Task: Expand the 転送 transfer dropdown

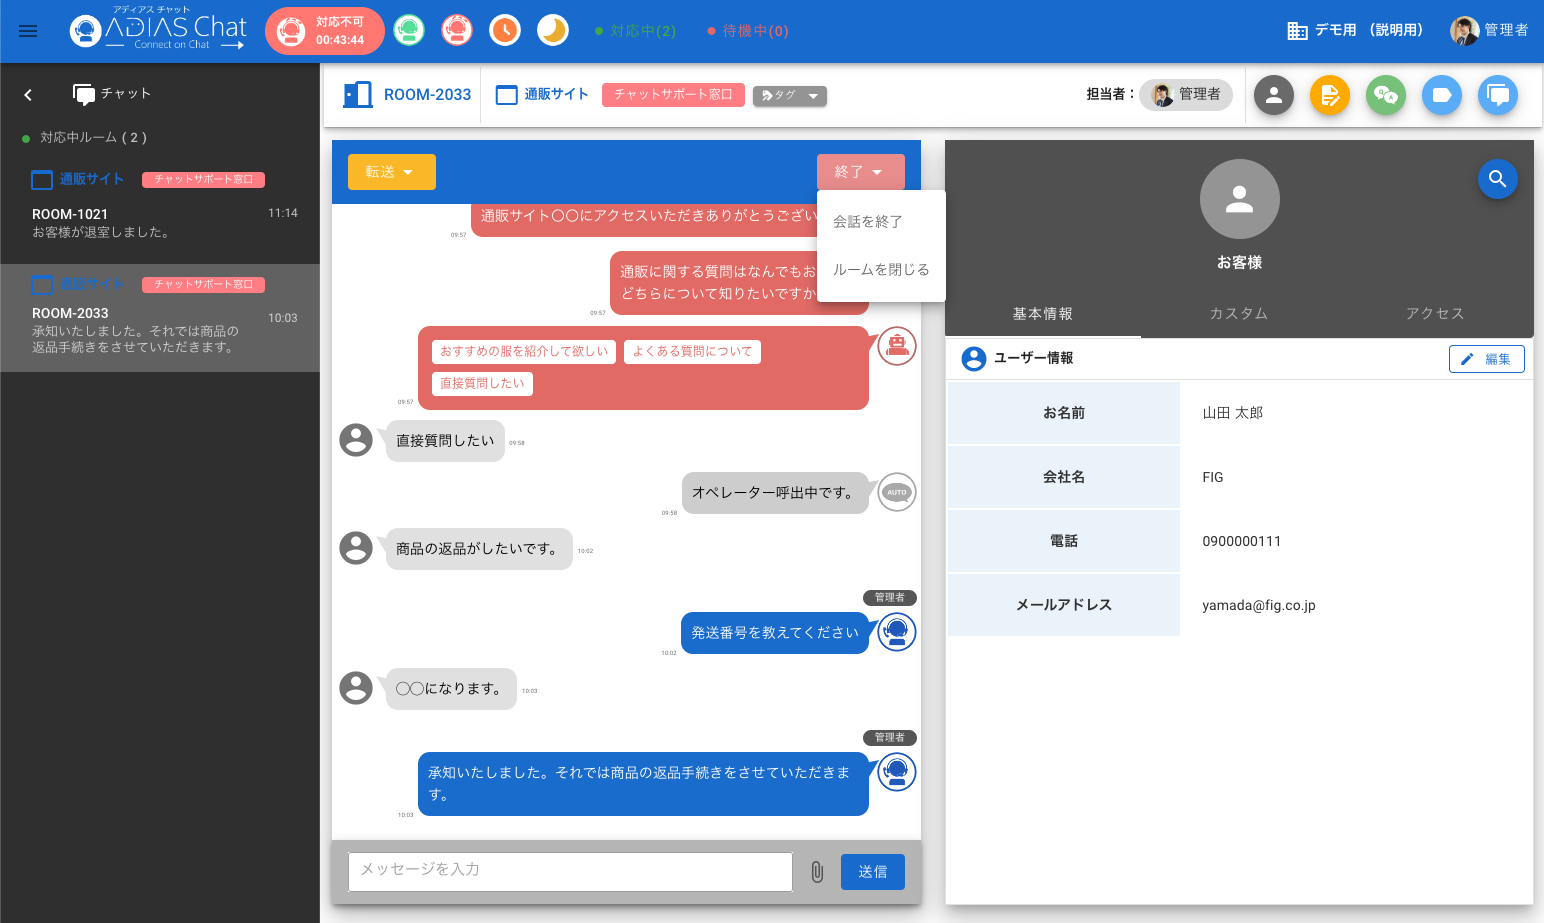Action: point(391,172)
